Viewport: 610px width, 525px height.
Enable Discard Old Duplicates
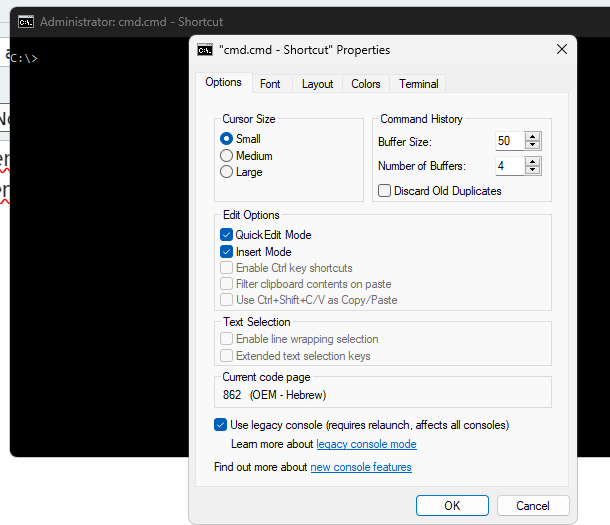[x=385, y=191]
